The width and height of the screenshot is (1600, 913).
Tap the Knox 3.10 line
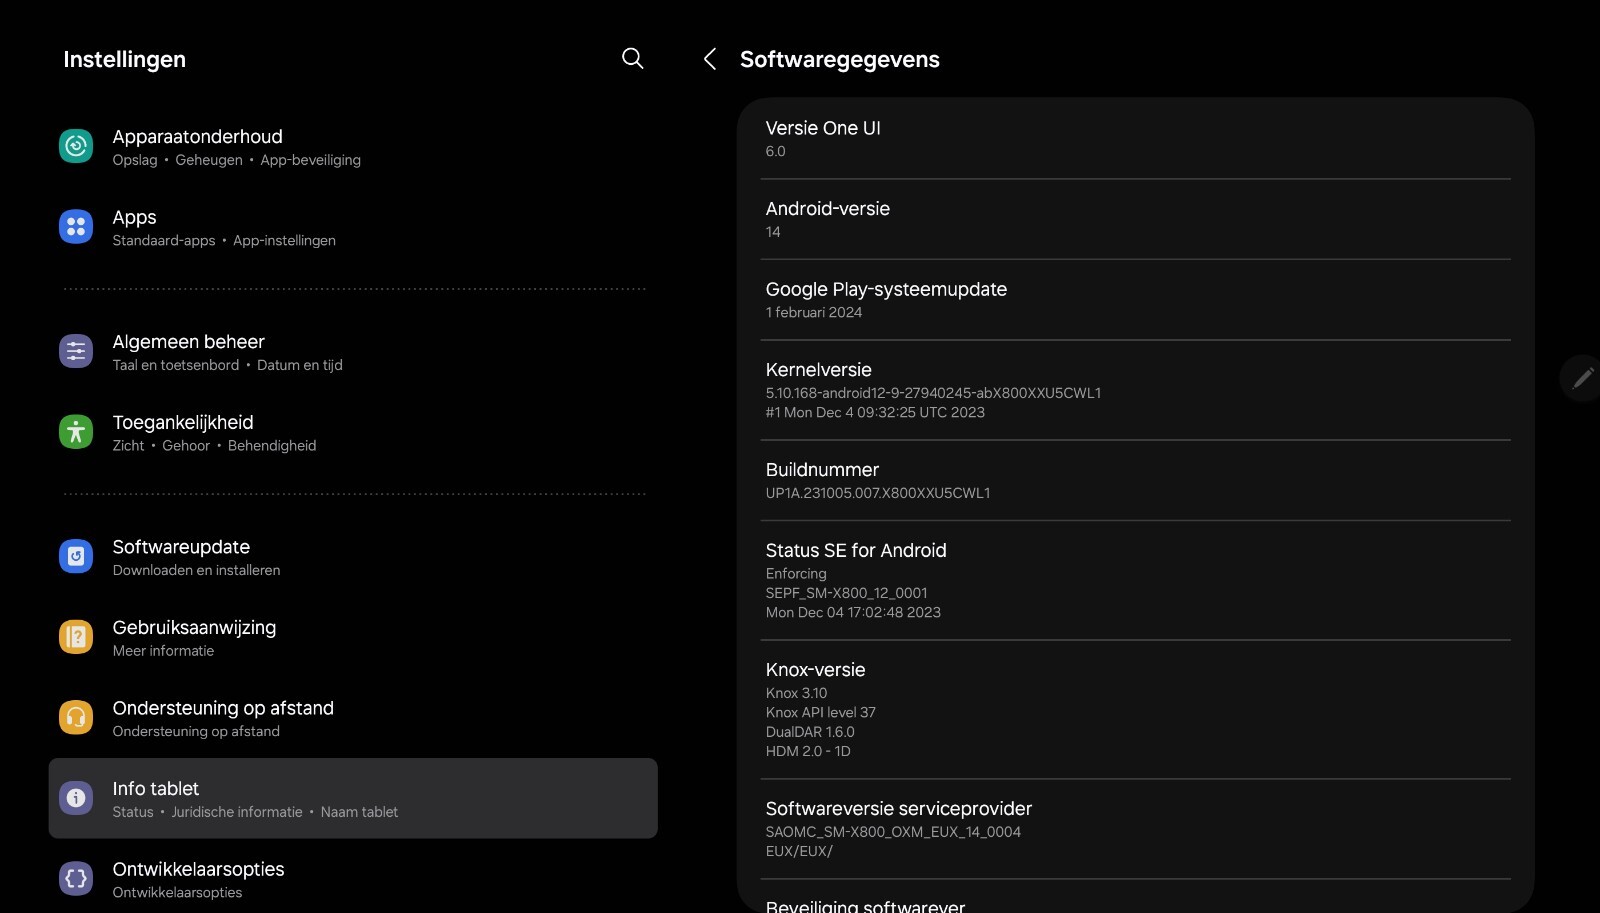796,693
